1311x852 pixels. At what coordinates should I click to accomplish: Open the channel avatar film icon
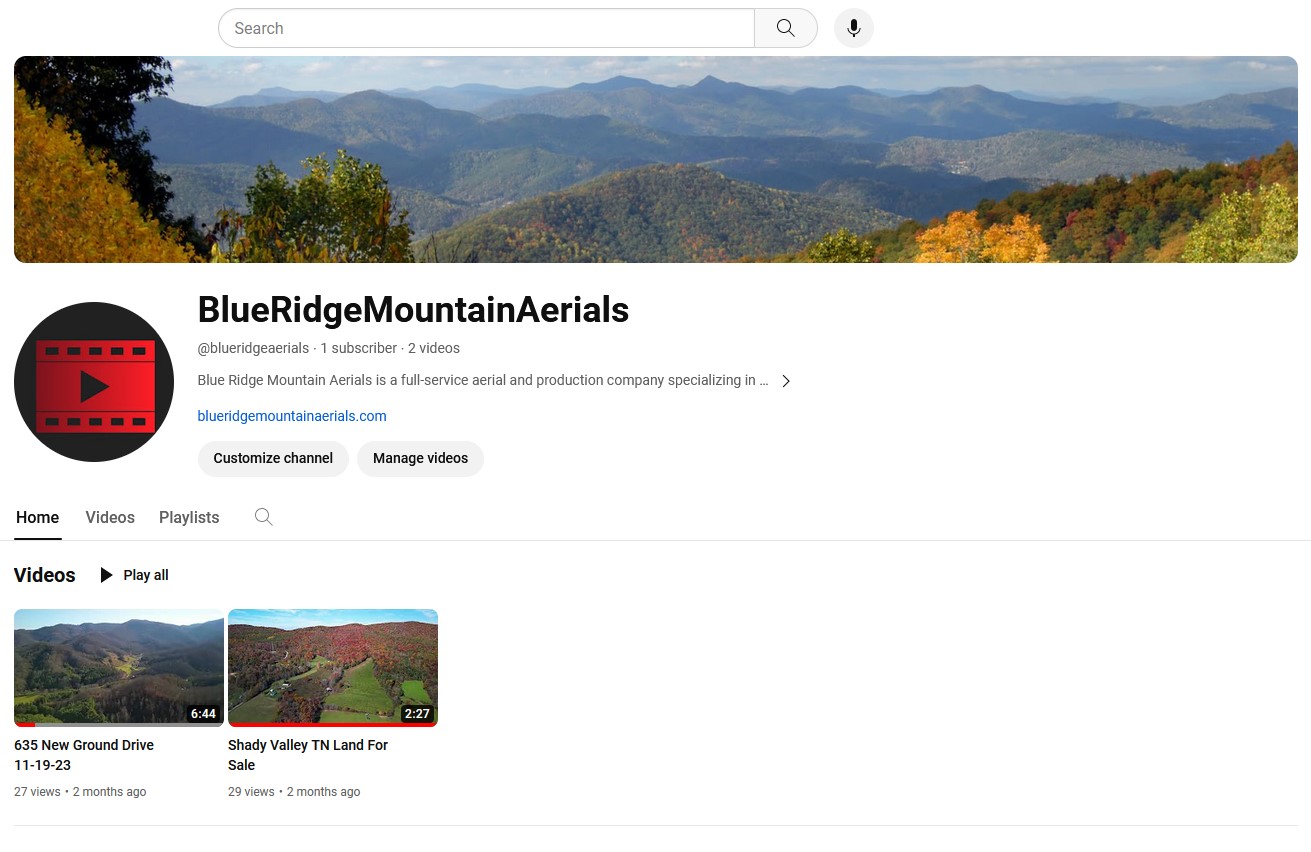tap(94, 382)
